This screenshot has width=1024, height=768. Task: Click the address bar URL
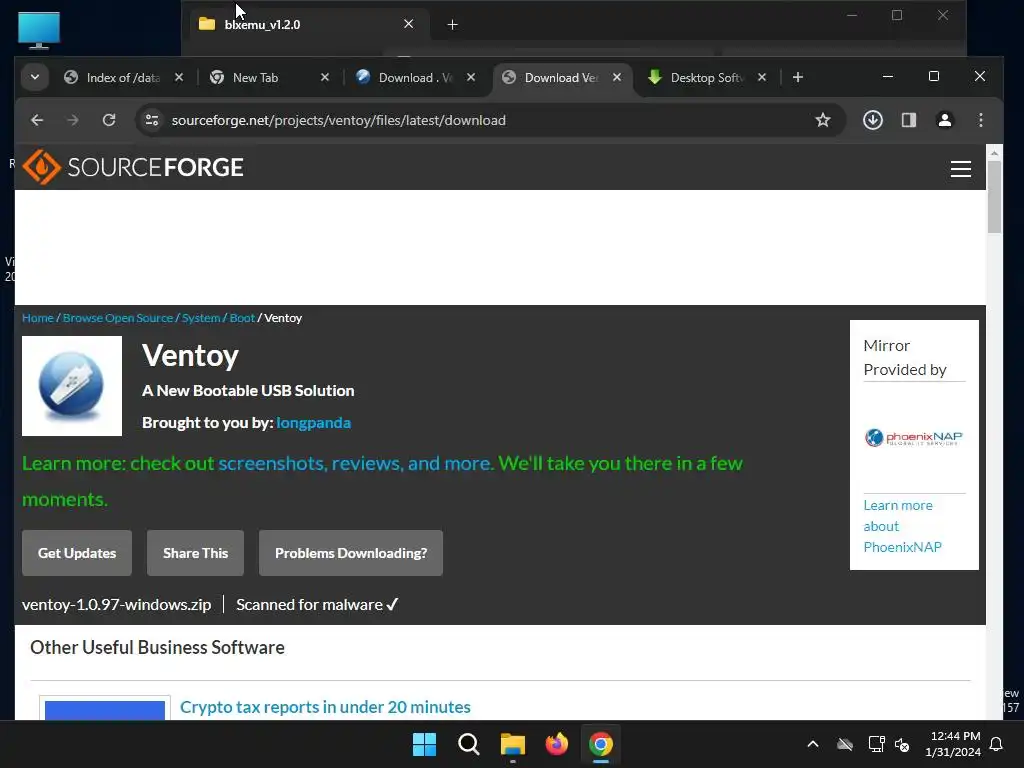(338, 120)
